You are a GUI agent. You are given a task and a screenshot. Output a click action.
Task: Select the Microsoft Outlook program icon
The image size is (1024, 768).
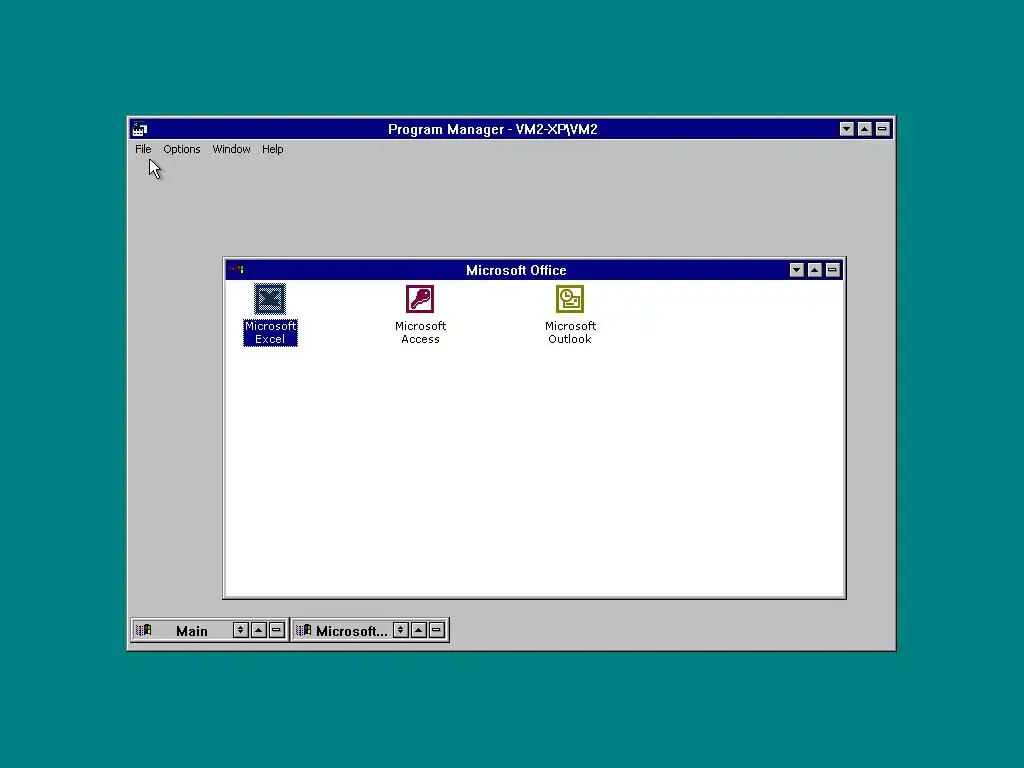(x=569, y=299)
